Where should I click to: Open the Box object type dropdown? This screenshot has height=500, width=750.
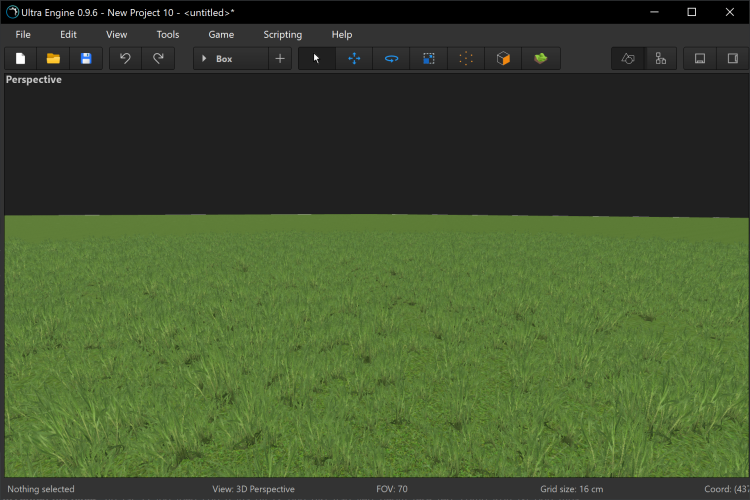(231, 58)
